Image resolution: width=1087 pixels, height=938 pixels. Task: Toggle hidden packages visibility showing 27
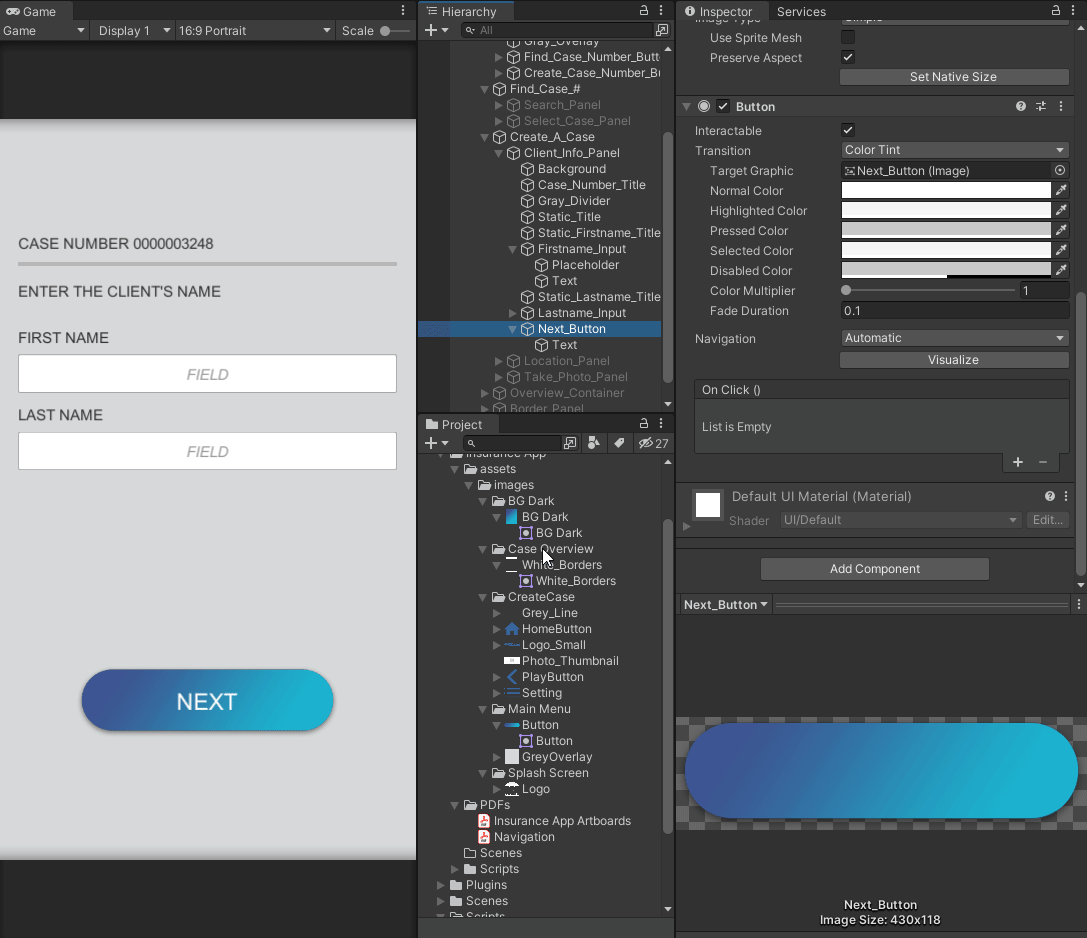[653, 443]
